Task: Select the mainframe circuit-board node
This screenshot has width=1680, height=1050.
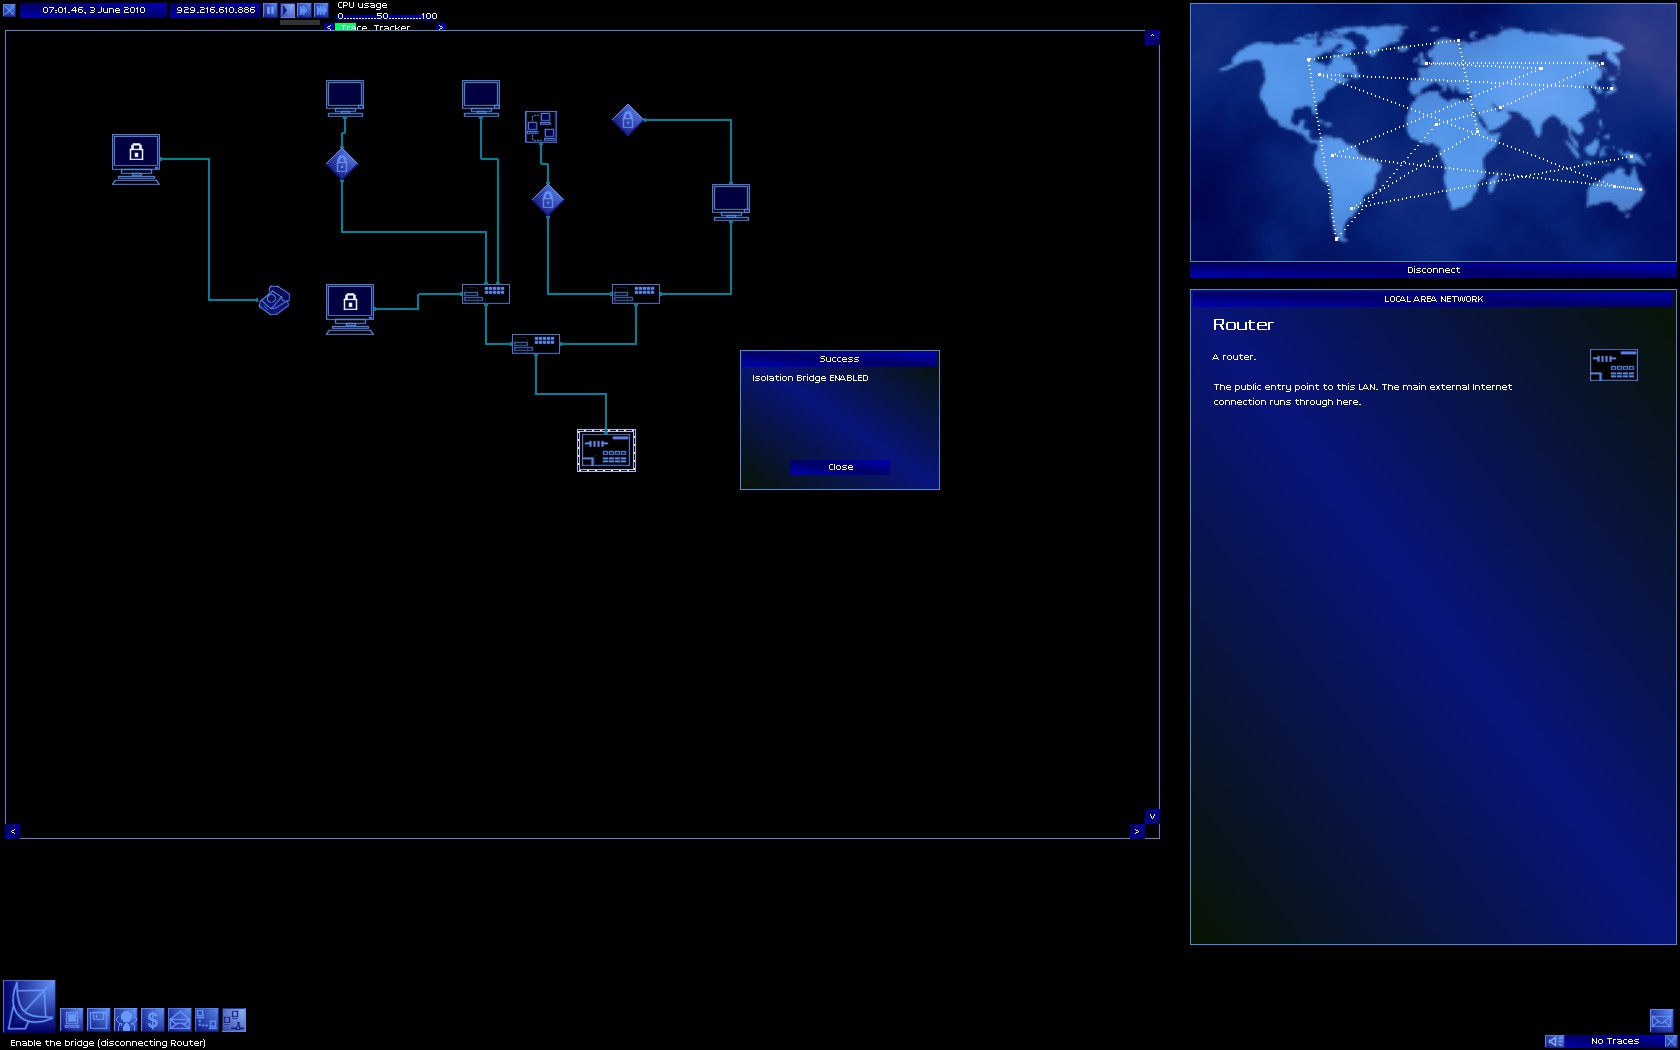Action: click(x=541, y=127)
